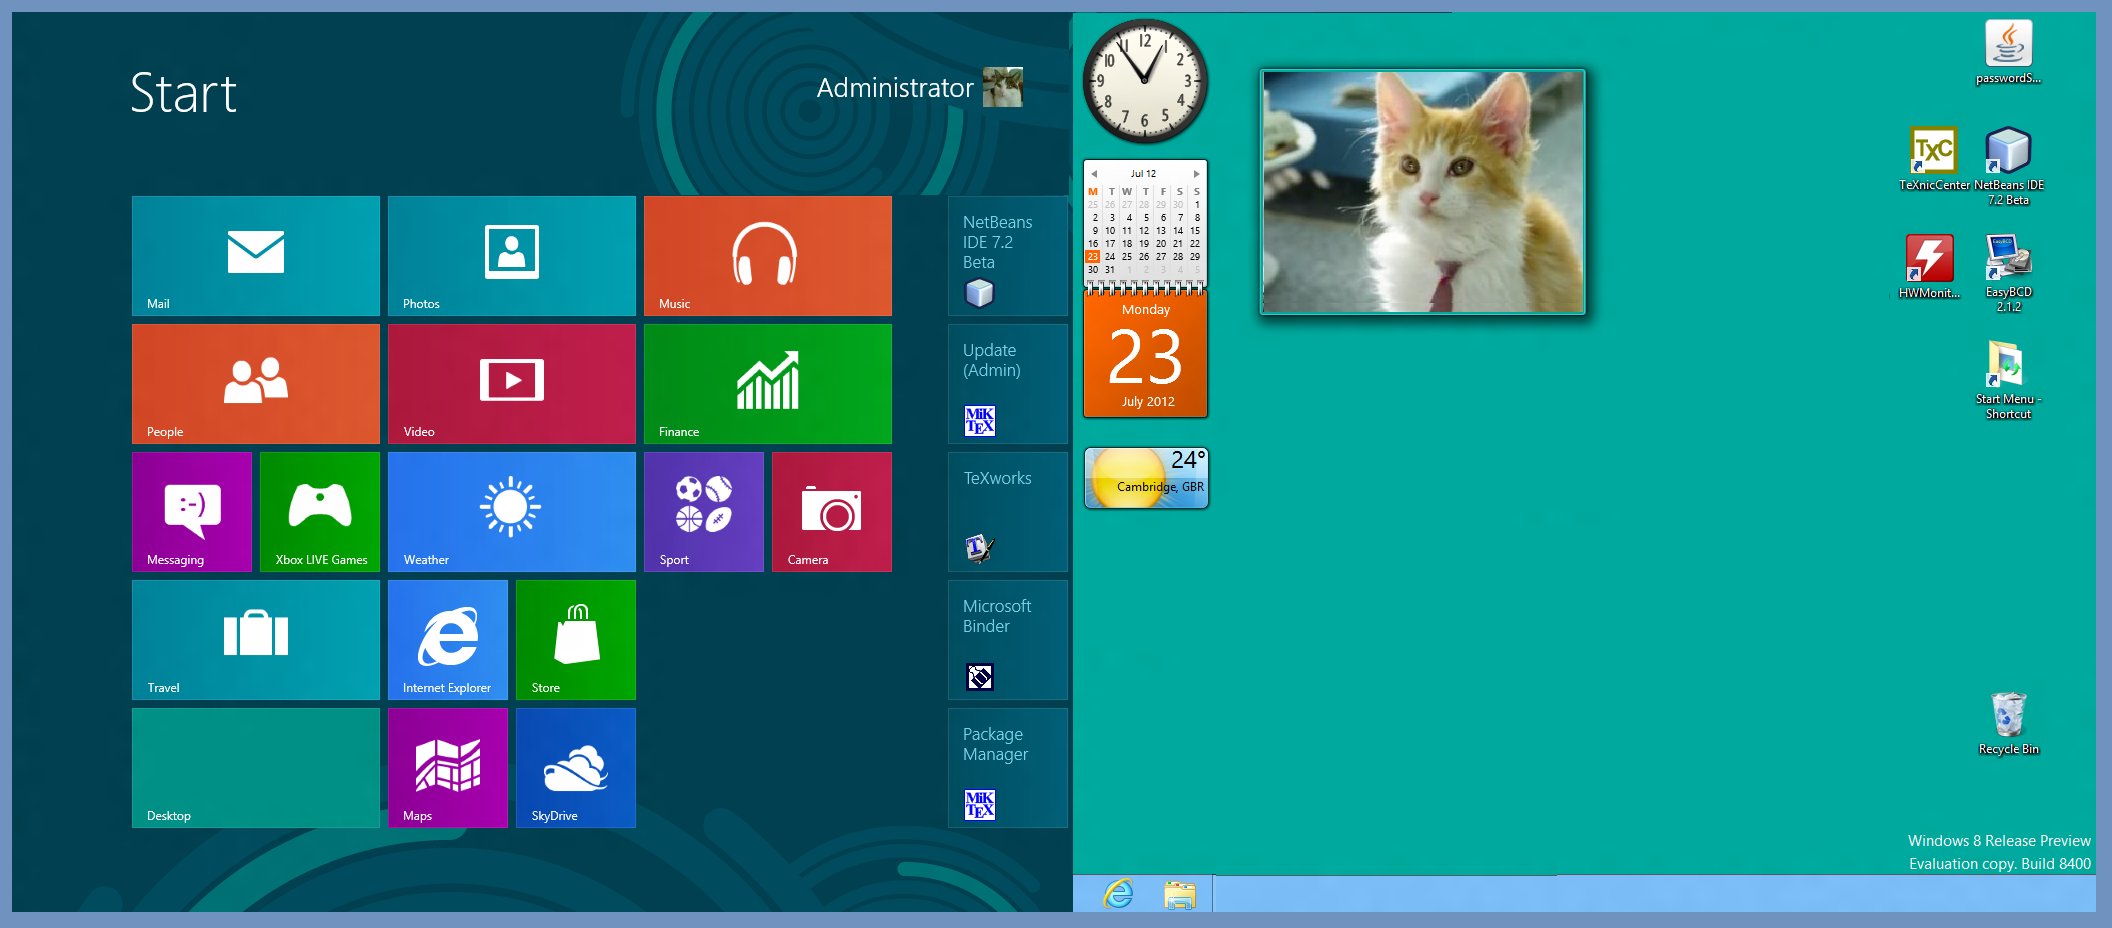Open the Package Manager MiKTeX tile
Image resolution: width=2112 pixels, height=928 pixels.
tap(1008, 768)
